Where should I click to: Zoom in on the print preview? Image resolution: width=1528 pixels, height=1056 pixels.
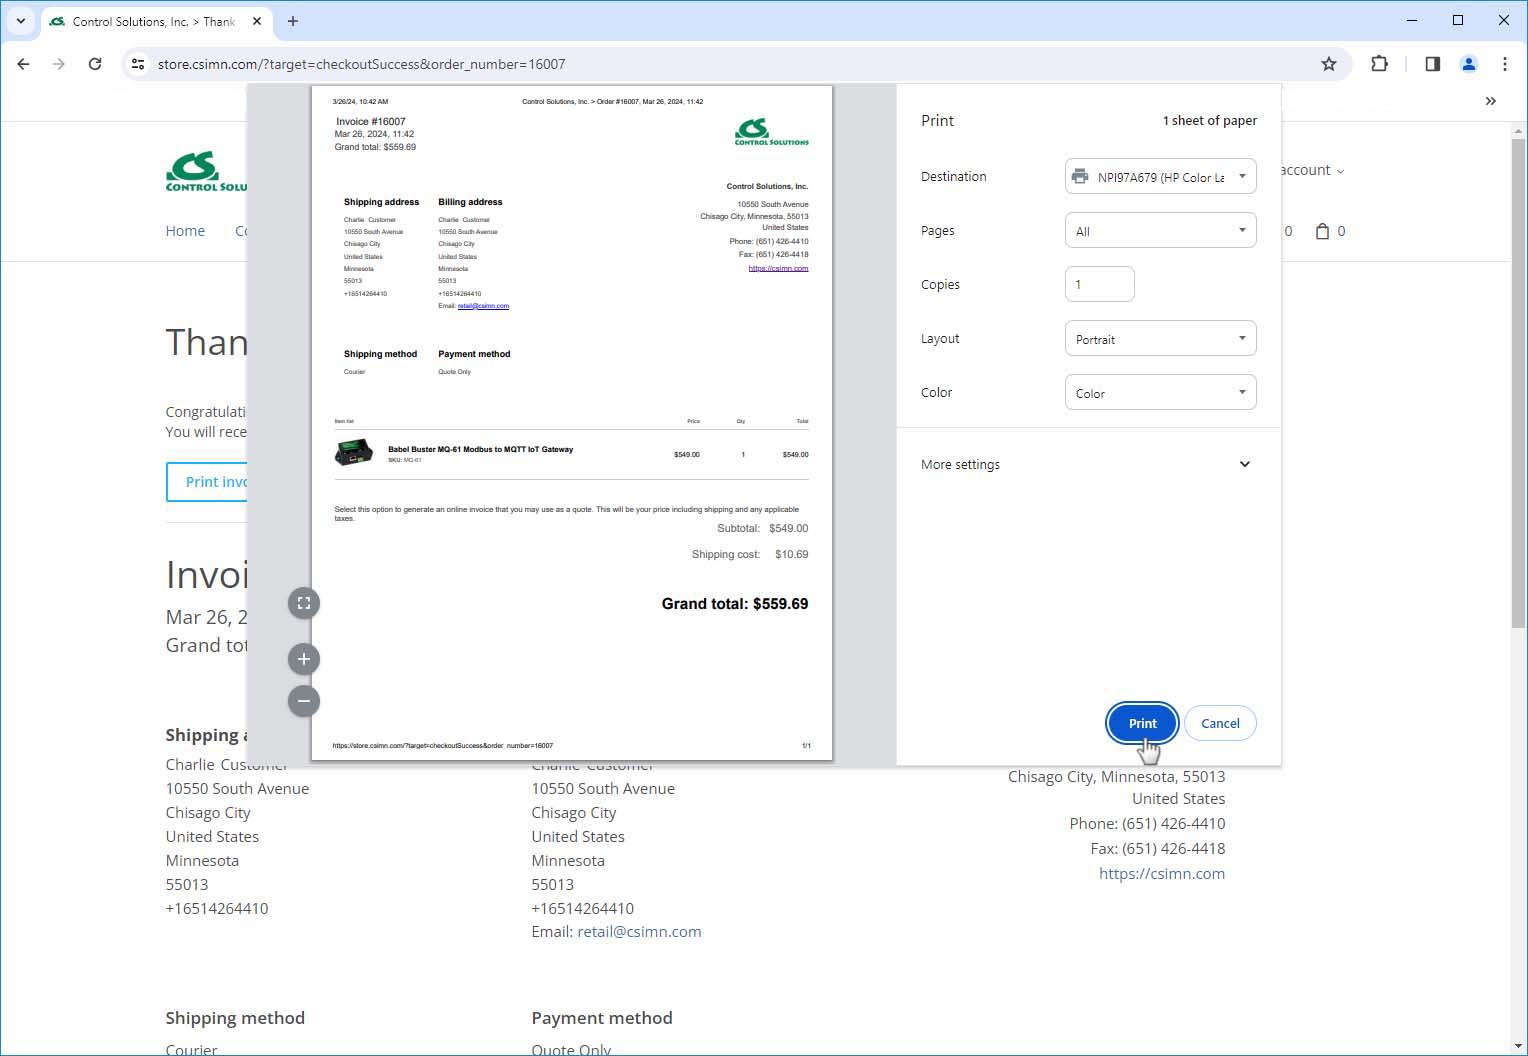coord(304,659)
